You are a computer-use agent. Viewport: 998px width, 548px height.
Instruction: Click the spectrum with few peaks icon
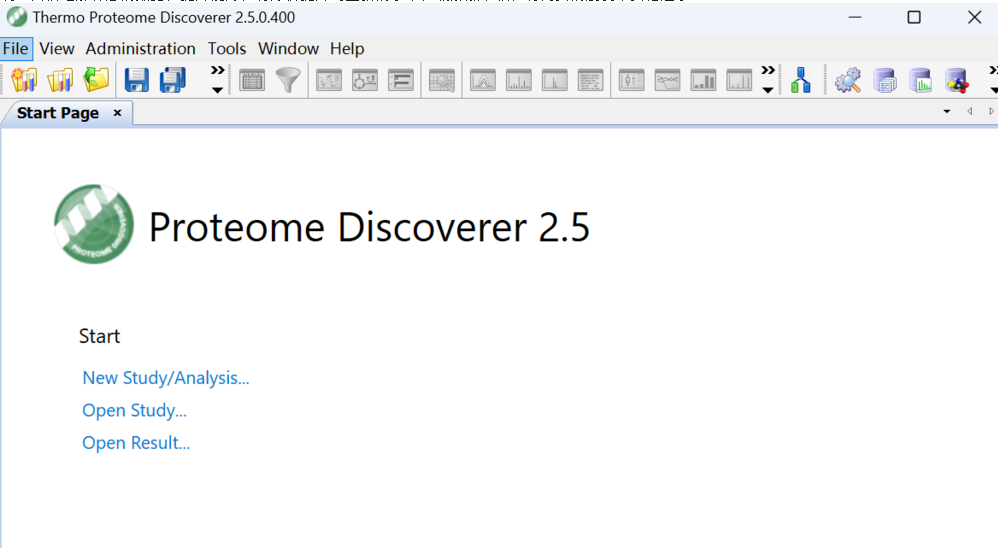point(555,81)
